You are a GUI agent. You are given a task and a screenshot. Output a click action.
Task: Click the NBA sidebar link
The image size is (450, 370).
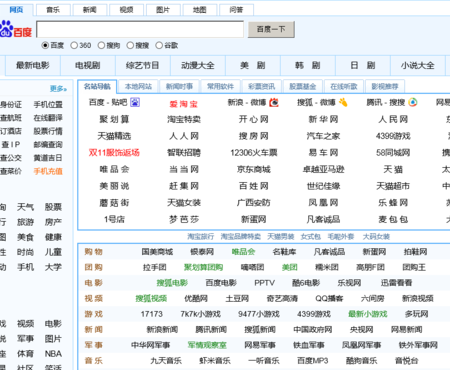(x=53, y=354)
